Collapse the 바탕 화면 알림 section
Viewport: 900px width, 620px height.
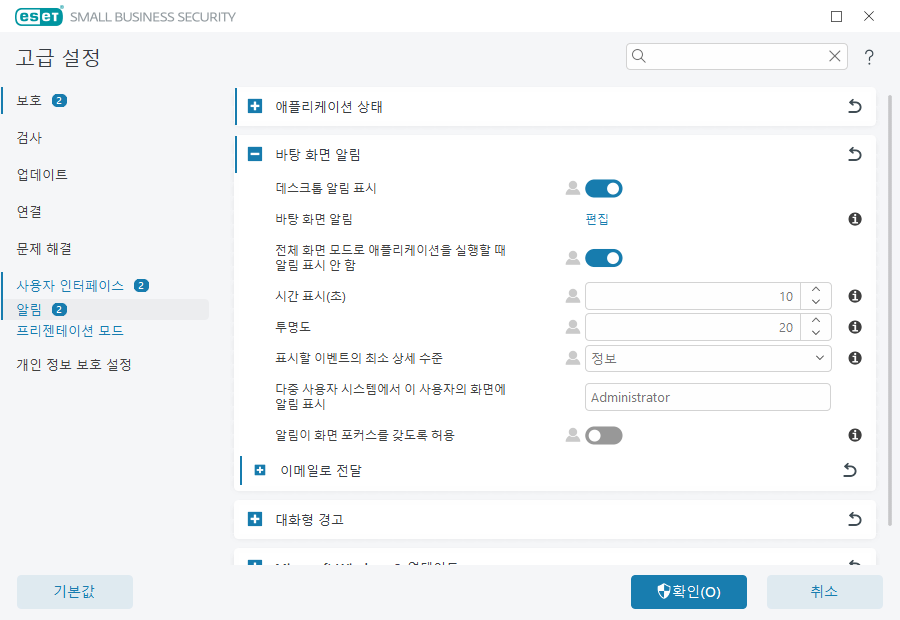coord(253,154)
